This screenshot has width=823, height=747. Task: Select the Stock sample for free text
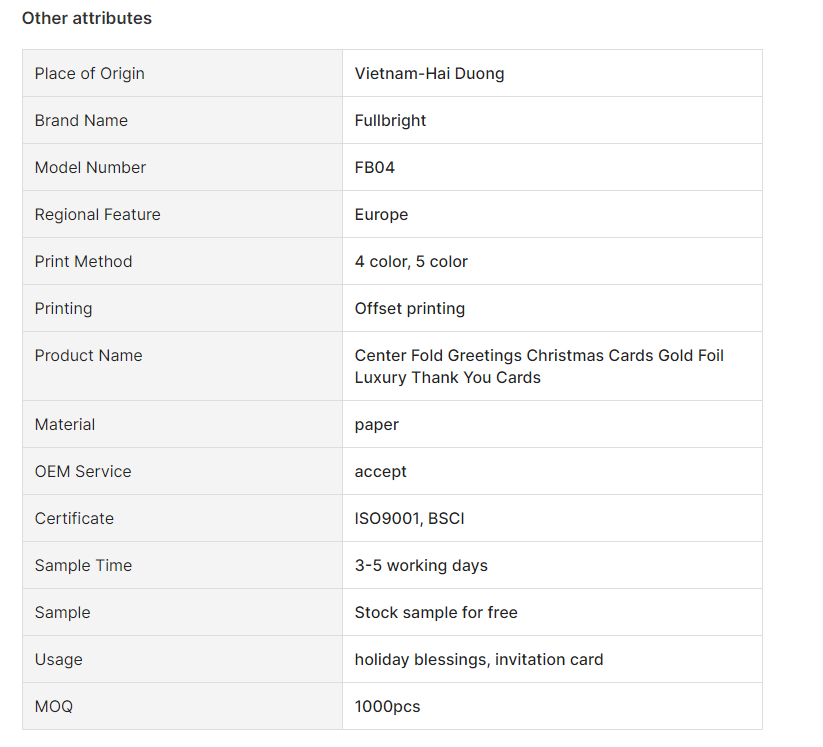[436, 613]
